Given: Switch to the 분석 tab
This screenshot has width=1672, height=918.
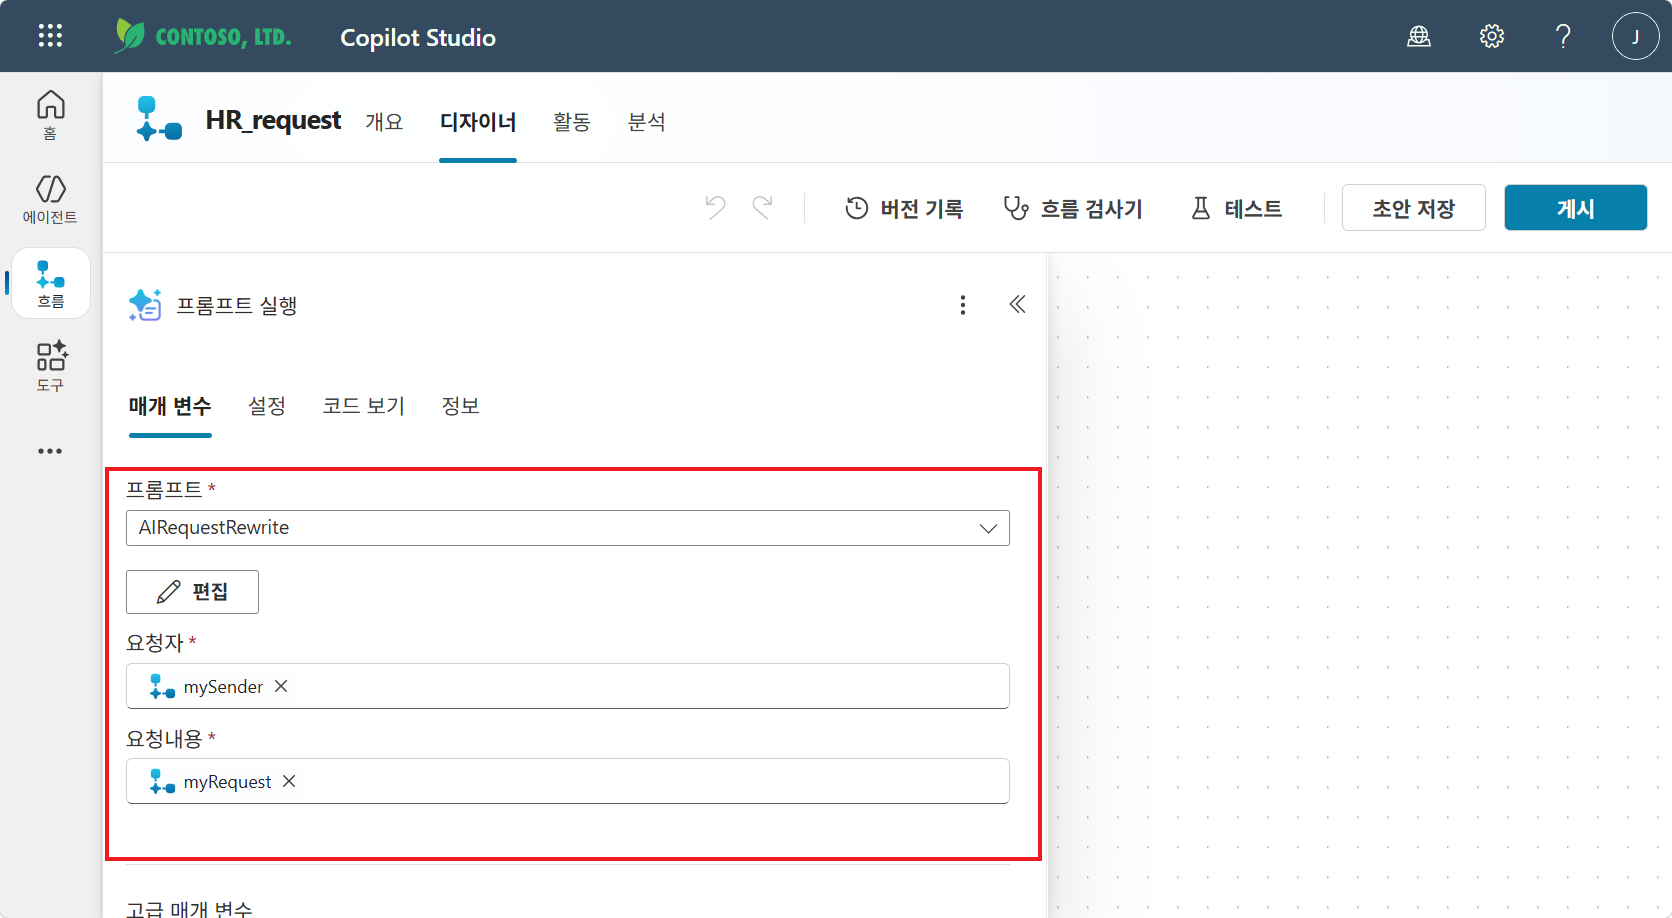Looking at the screenshot, I should [x=647, y=122].
